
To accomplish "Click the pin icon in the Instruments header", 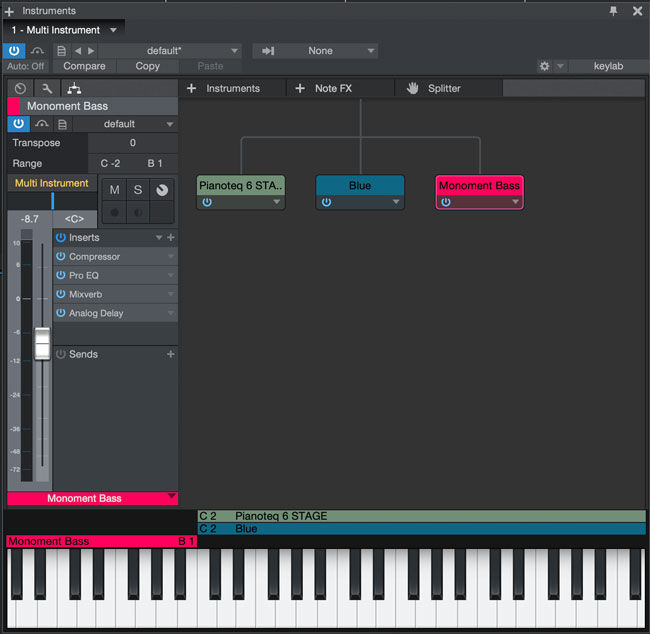I will [x=613, y=11].
